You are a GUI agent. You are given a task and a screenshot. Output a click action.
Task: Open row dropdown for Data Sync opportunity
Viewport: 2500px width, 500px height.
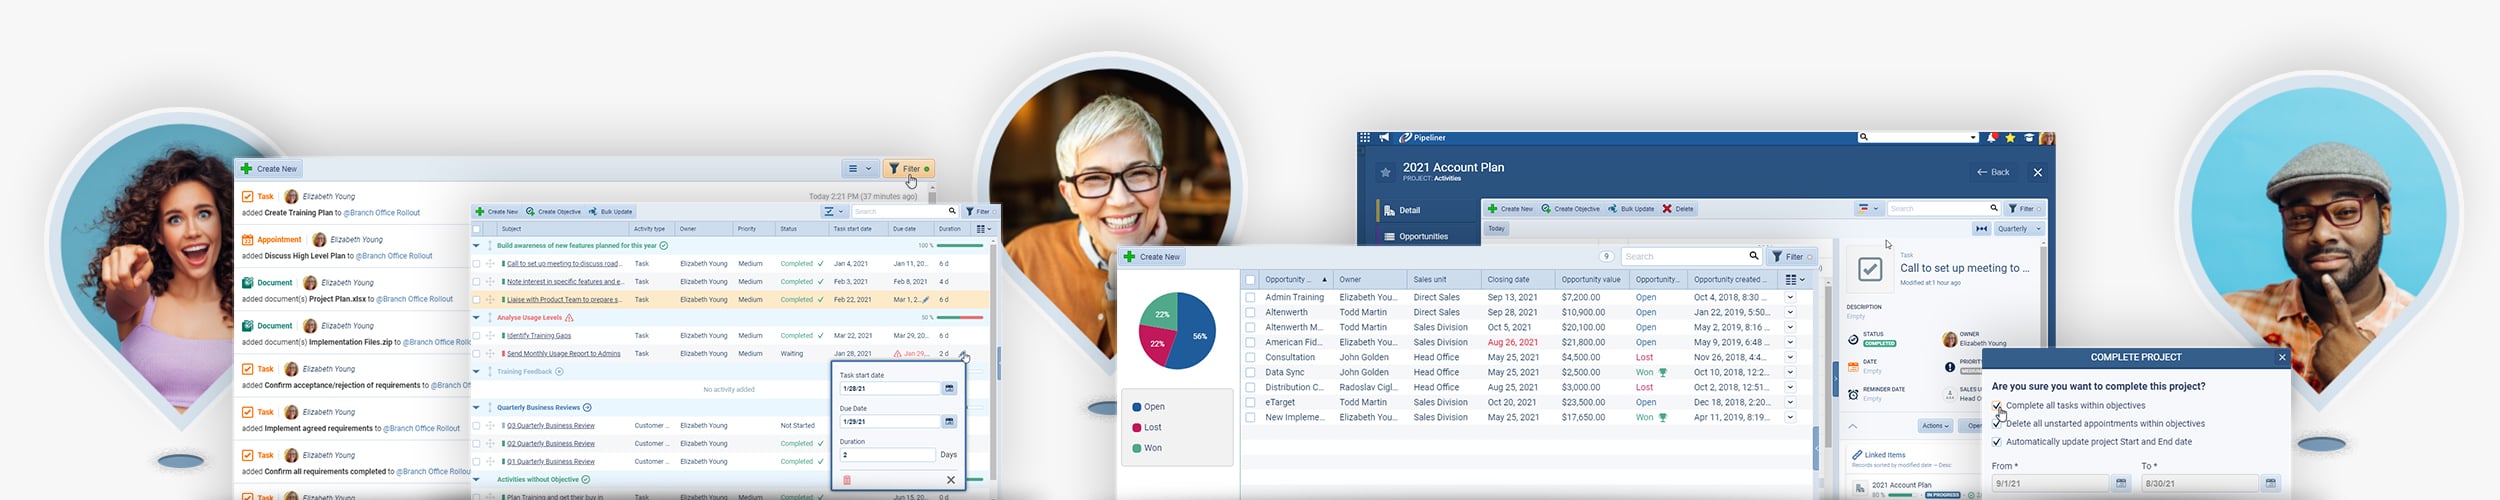tap(1790, 373)
